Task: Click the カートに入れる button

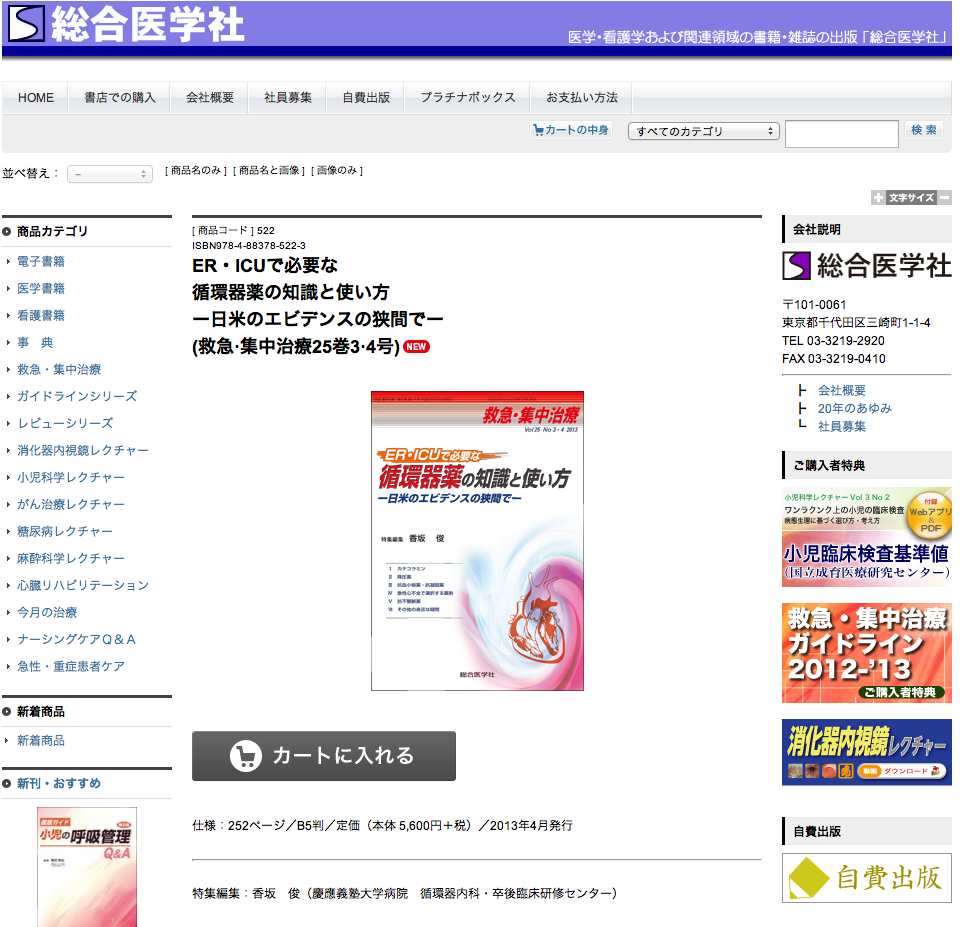Action: coord(324,756)
